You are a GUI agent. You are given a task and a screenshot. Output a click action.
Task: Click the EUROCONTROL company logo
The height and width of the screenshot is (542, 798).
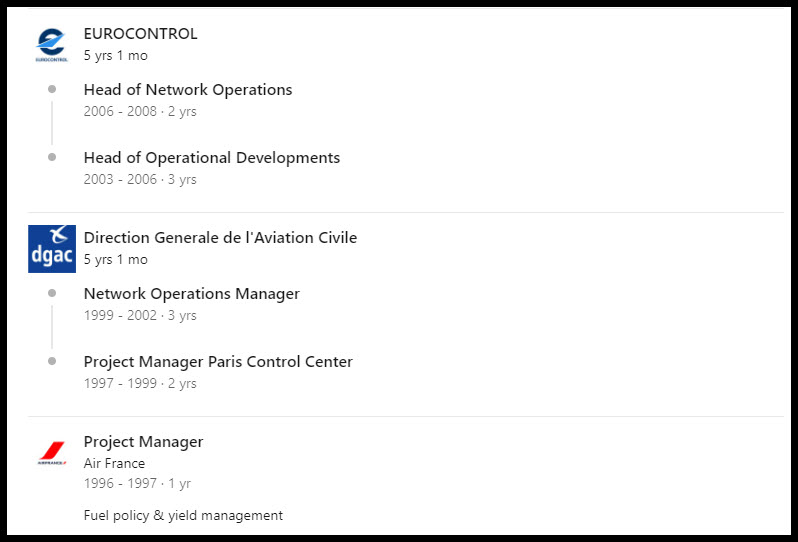[x=51, y=45]
